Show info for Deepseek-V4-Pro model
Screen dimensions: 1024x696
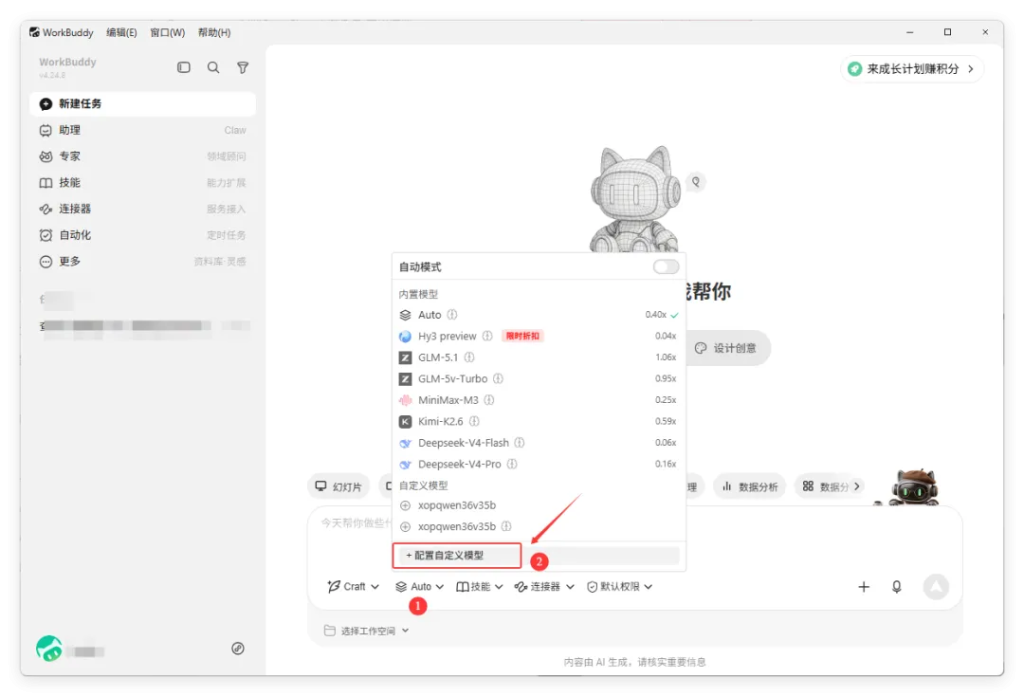tap(512, 464)
